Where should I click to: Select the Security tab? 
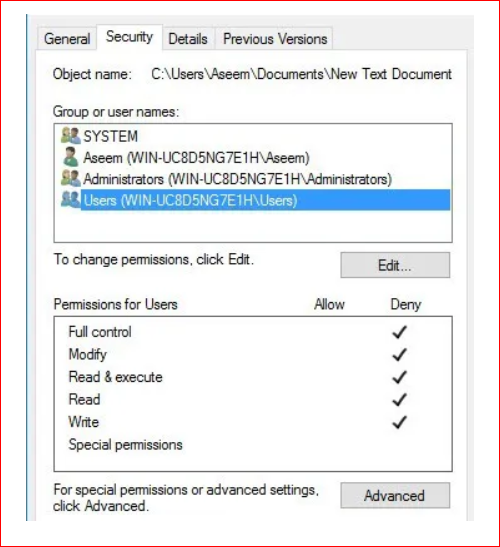(129, 37)
